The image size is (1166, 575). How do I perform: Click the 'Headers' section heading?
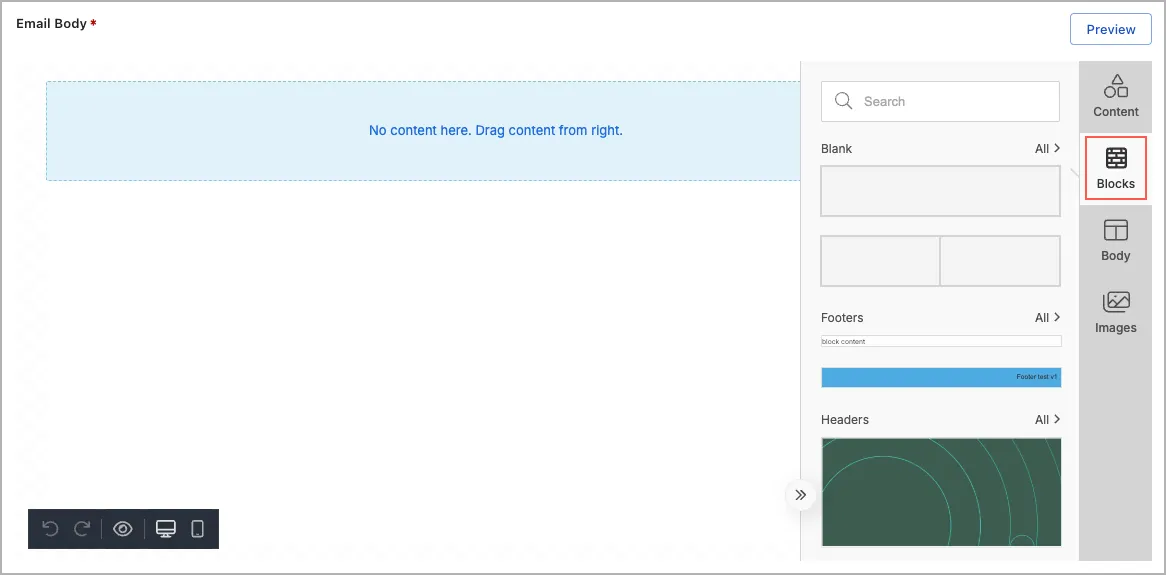(x=845, y=419)
